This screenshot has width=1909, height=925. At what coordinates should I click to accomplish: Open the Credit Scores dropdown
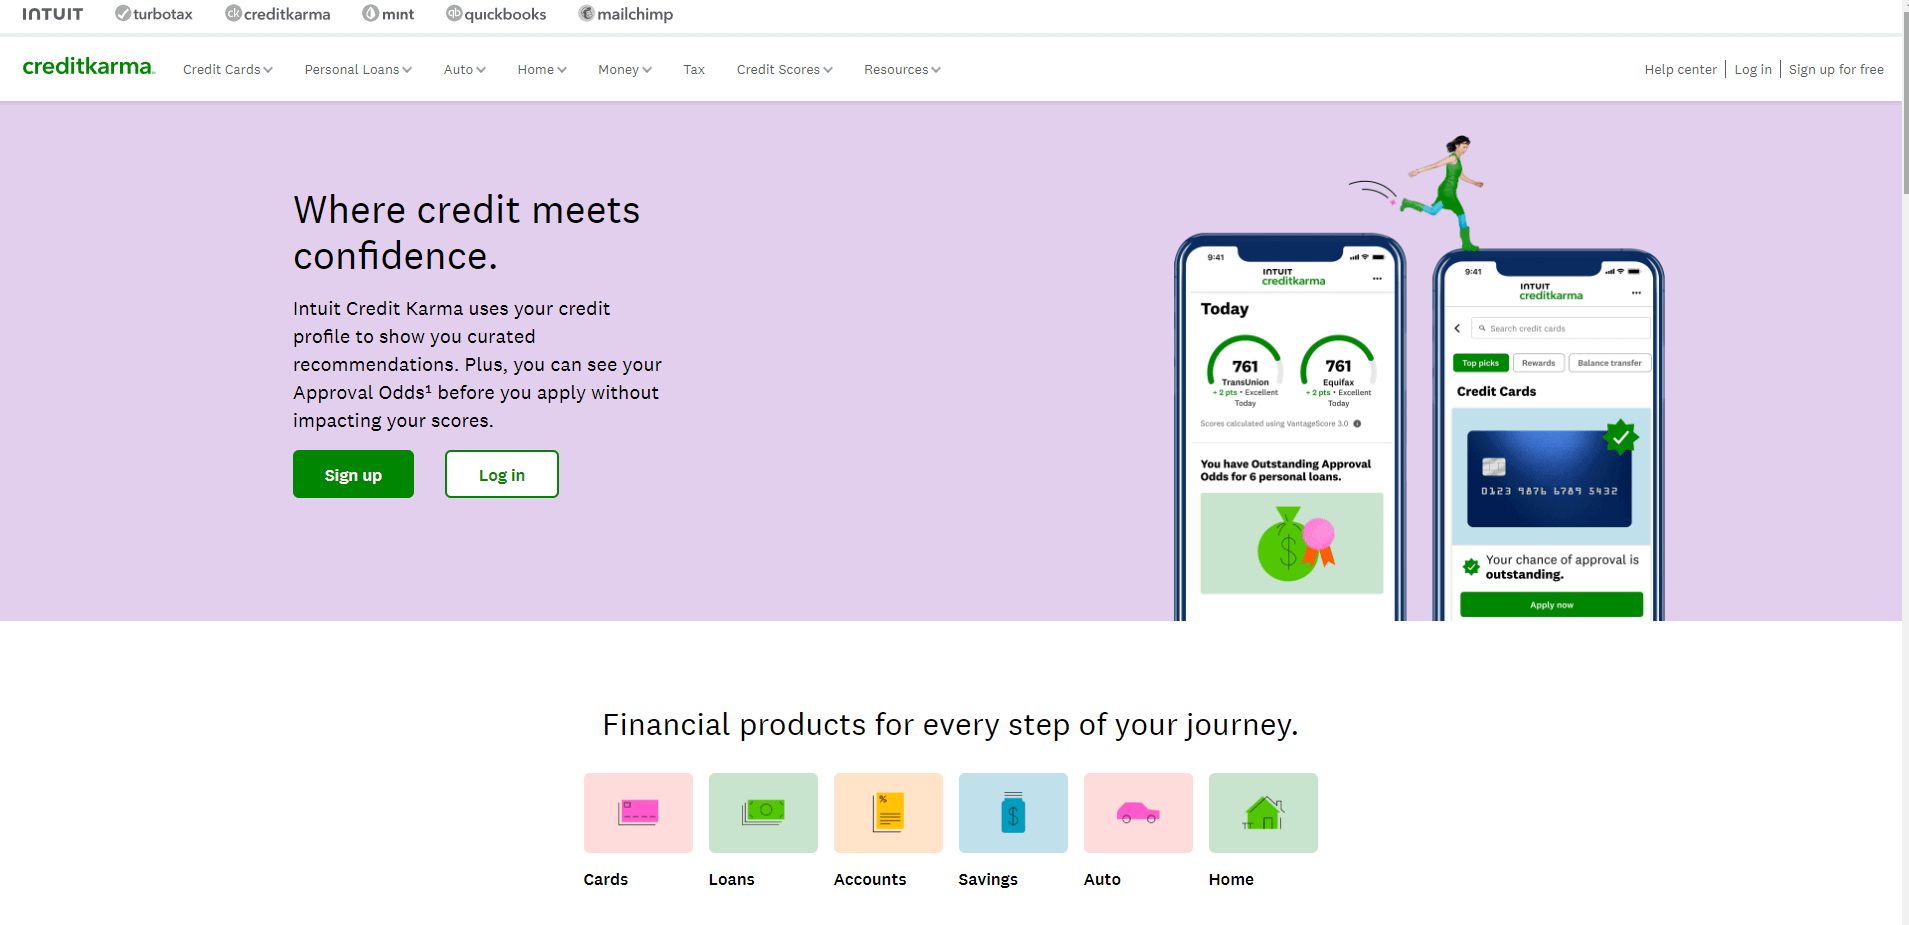pyautogui.click(x=784, y=70)
